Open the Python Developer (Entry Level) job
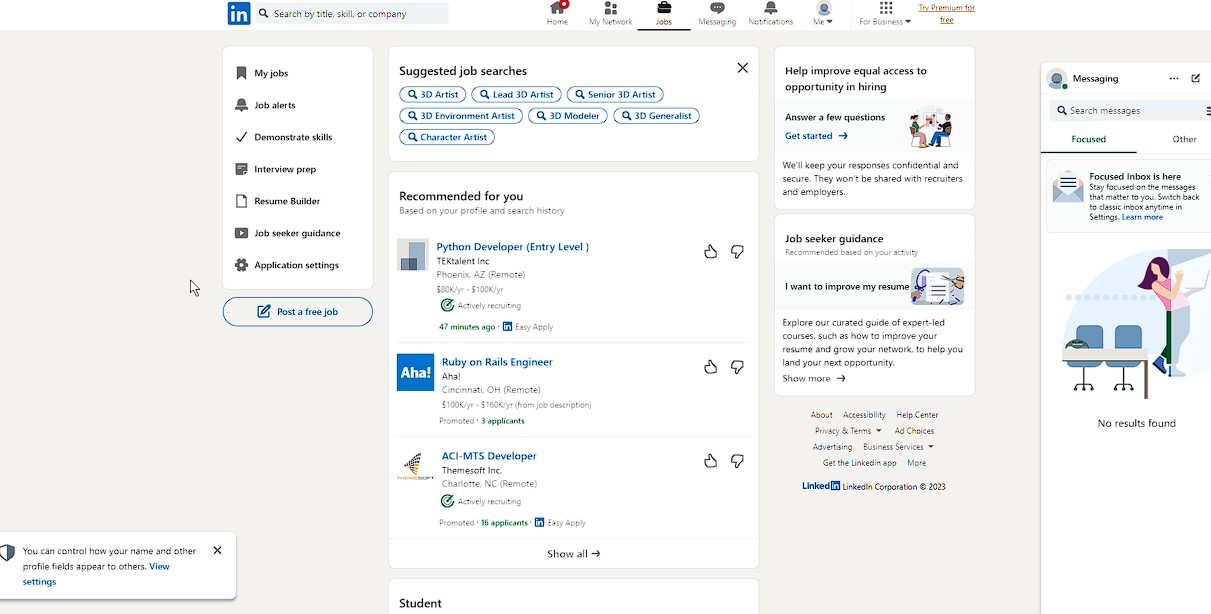 513,247
